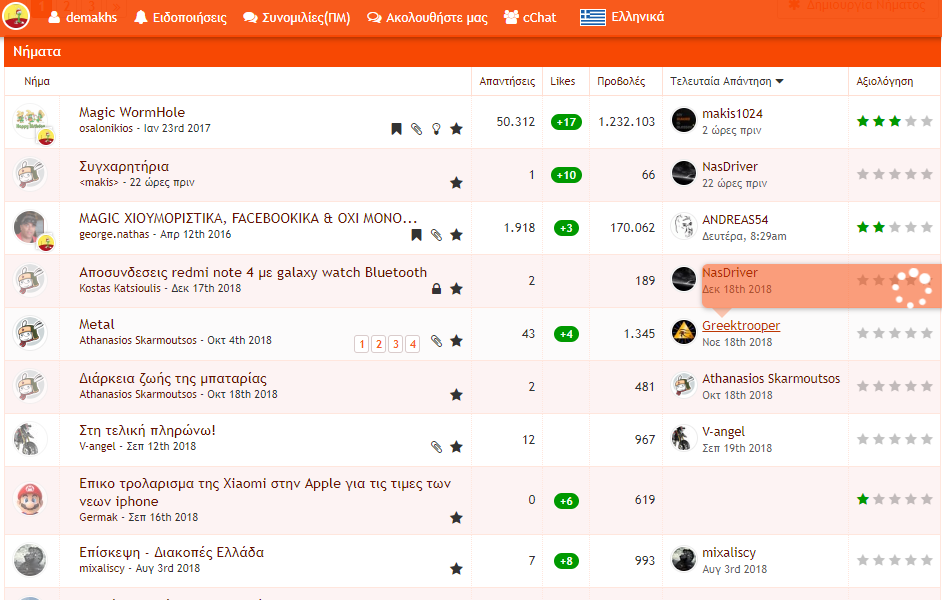The image size is (942, 600).
Task: Open demakhs user profile menu
Action: click(x=82, y=17)
